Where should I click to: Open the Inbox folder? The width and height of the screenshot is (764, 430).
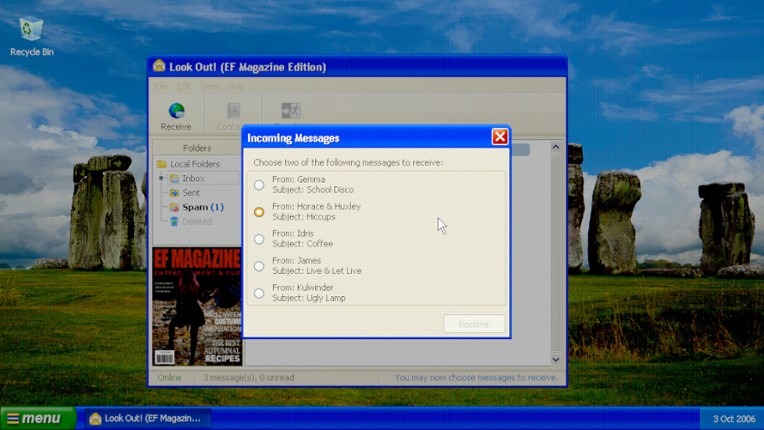[192, 178]
